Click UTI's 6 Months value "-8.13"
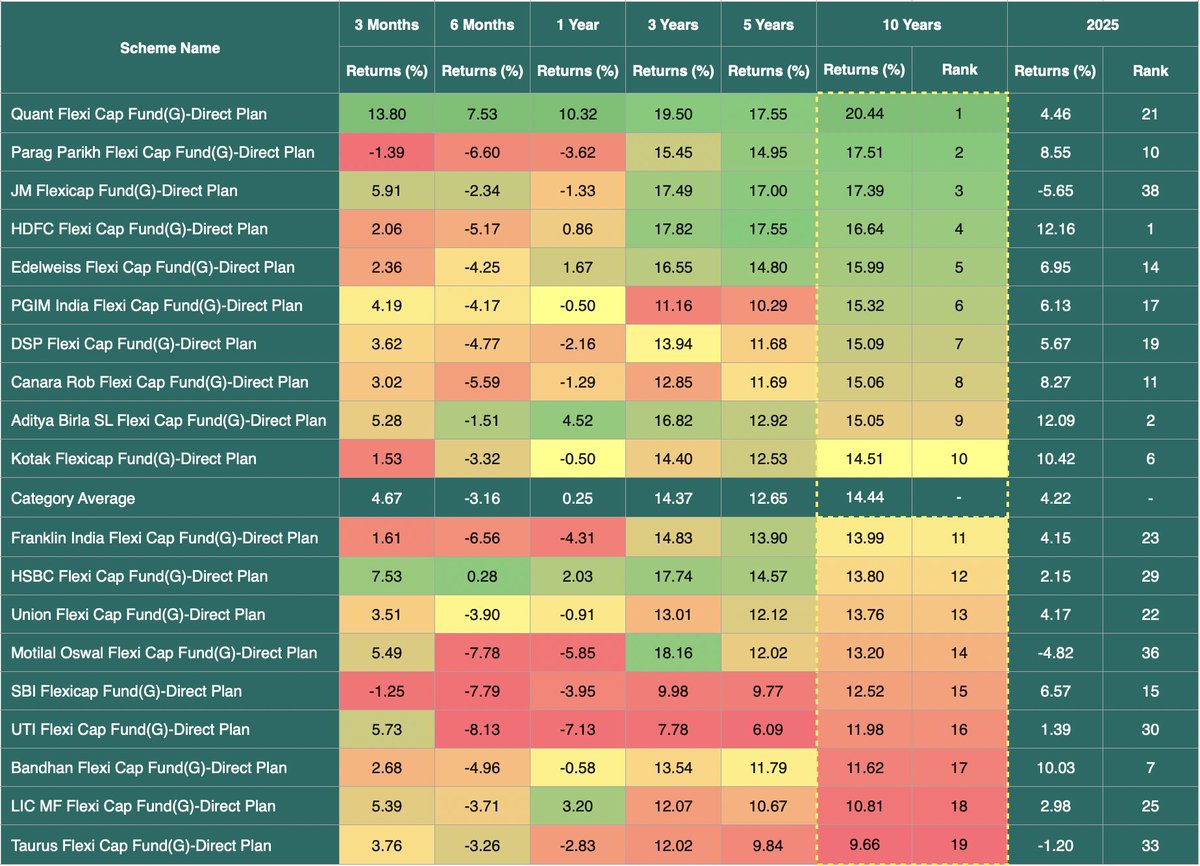The height and width of the screenshot is (866, 1200). [x=482, y=729]
